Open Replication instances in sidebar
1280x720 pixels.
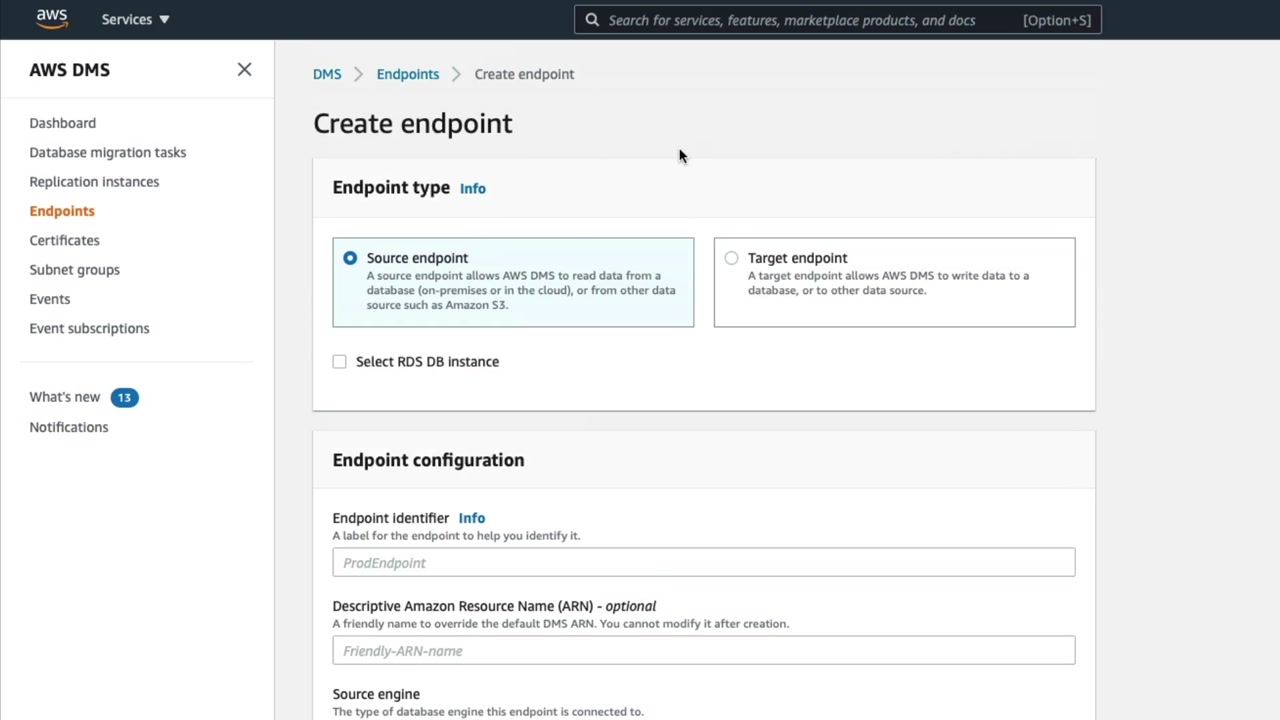(94, 182)
